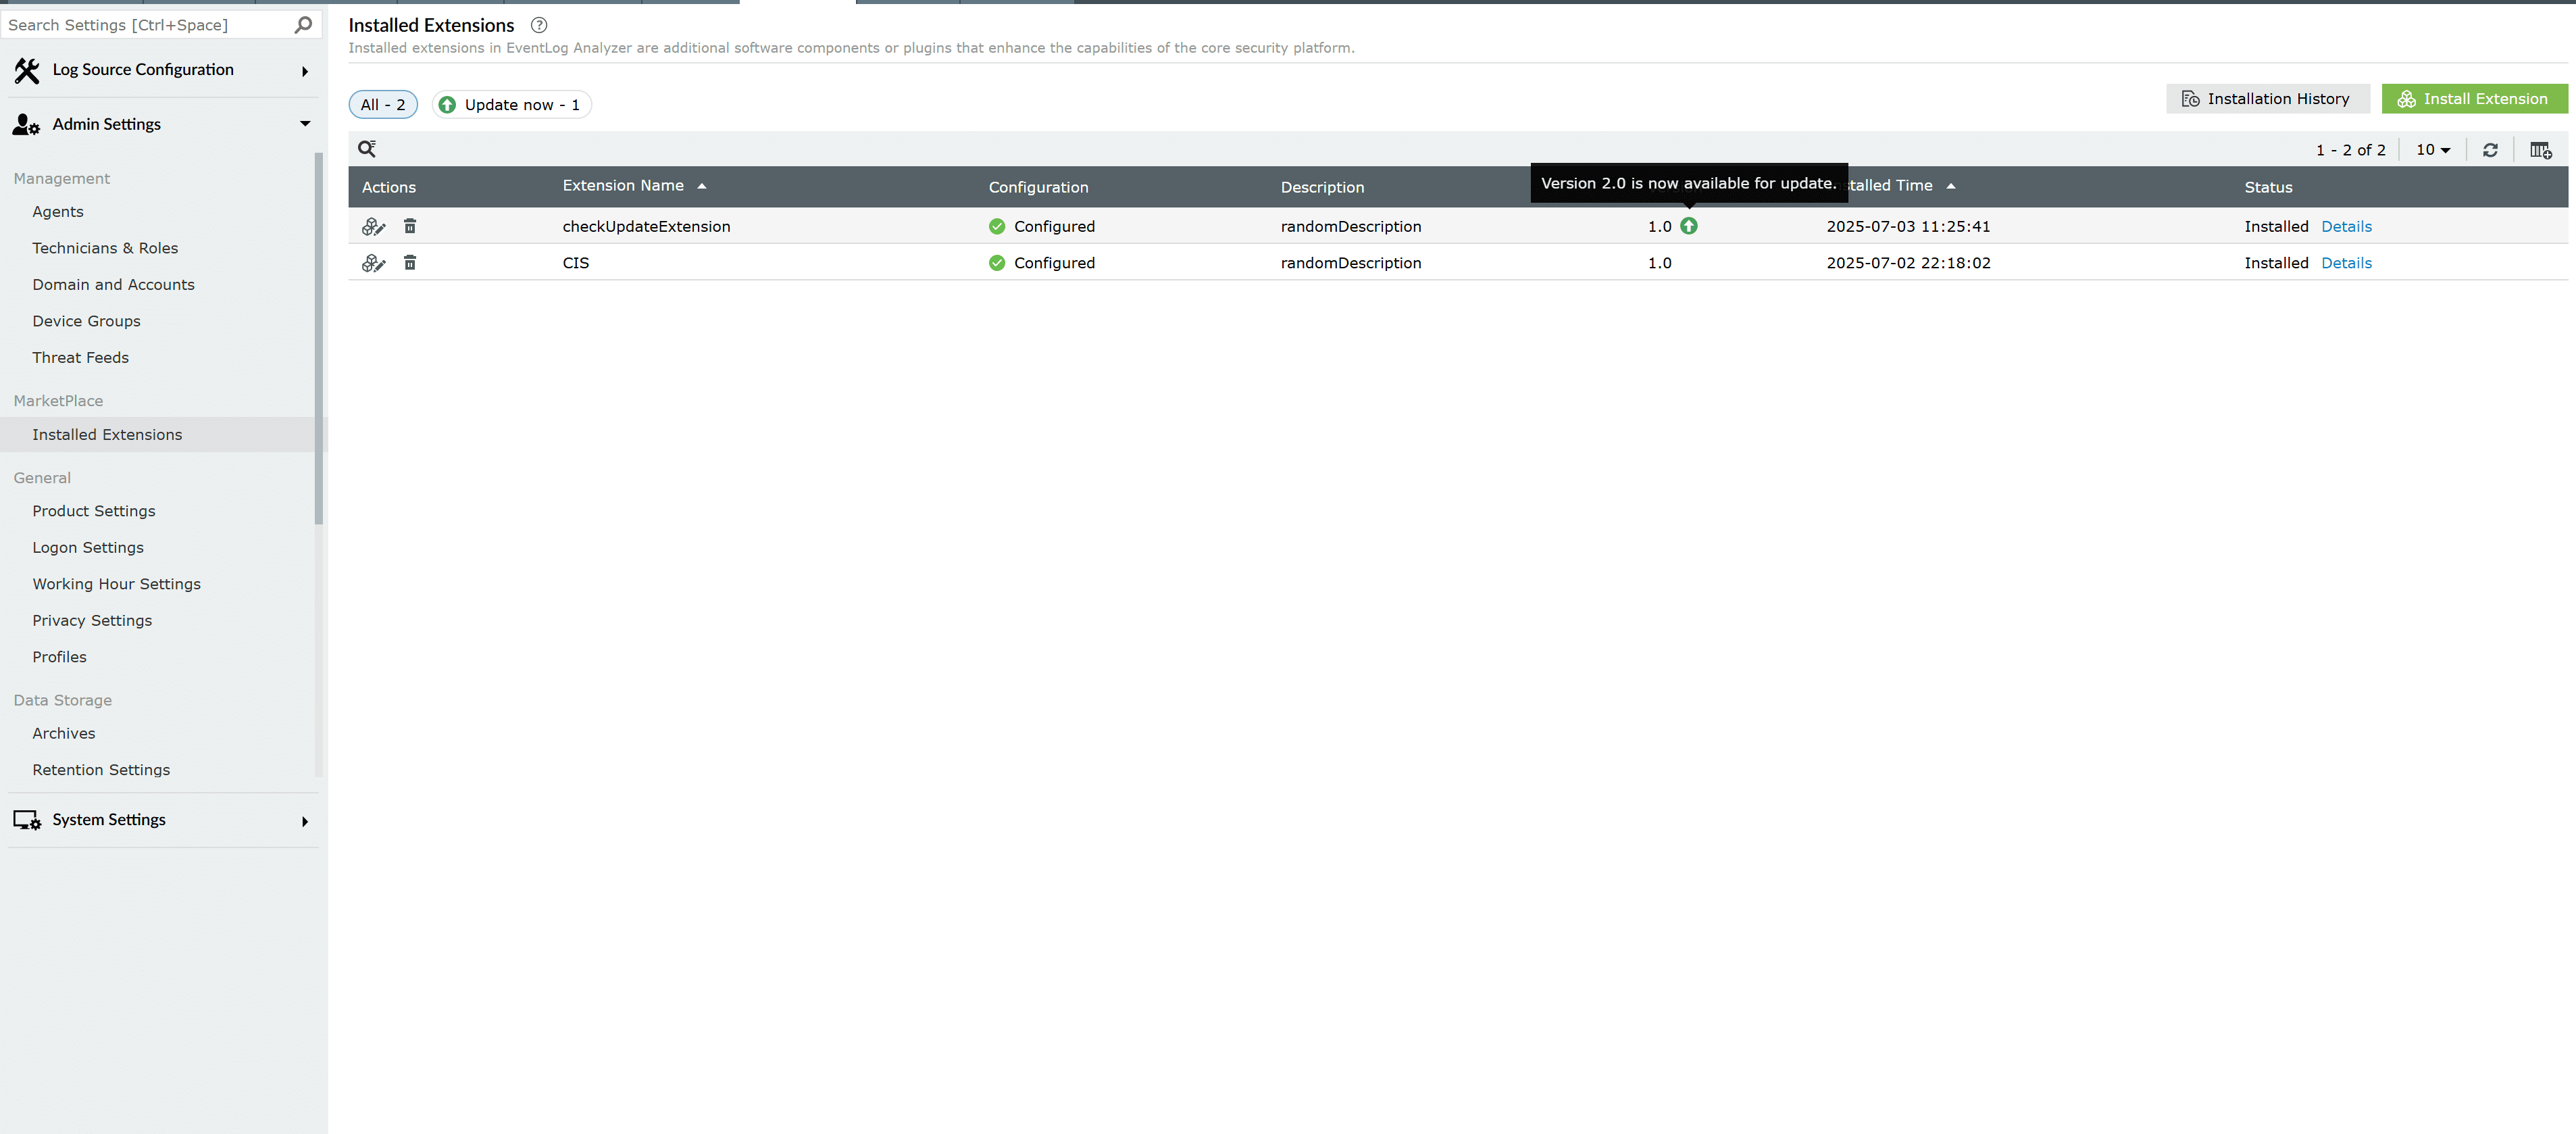Refresh the extensions table

[2490, 149]
